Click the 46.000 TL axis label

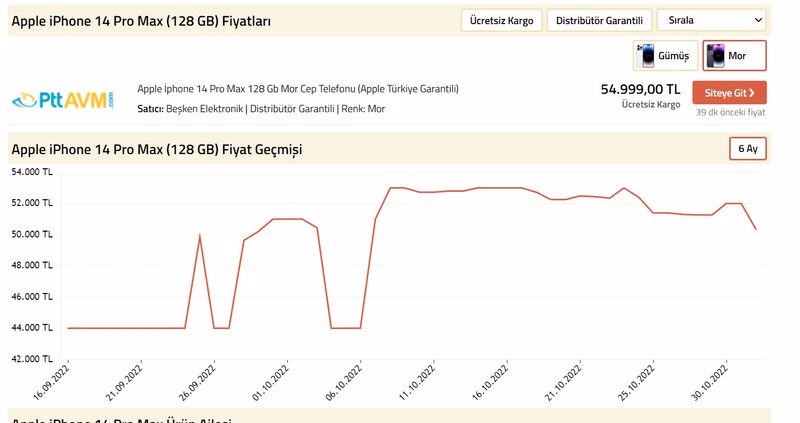click(x=32, y=296)
